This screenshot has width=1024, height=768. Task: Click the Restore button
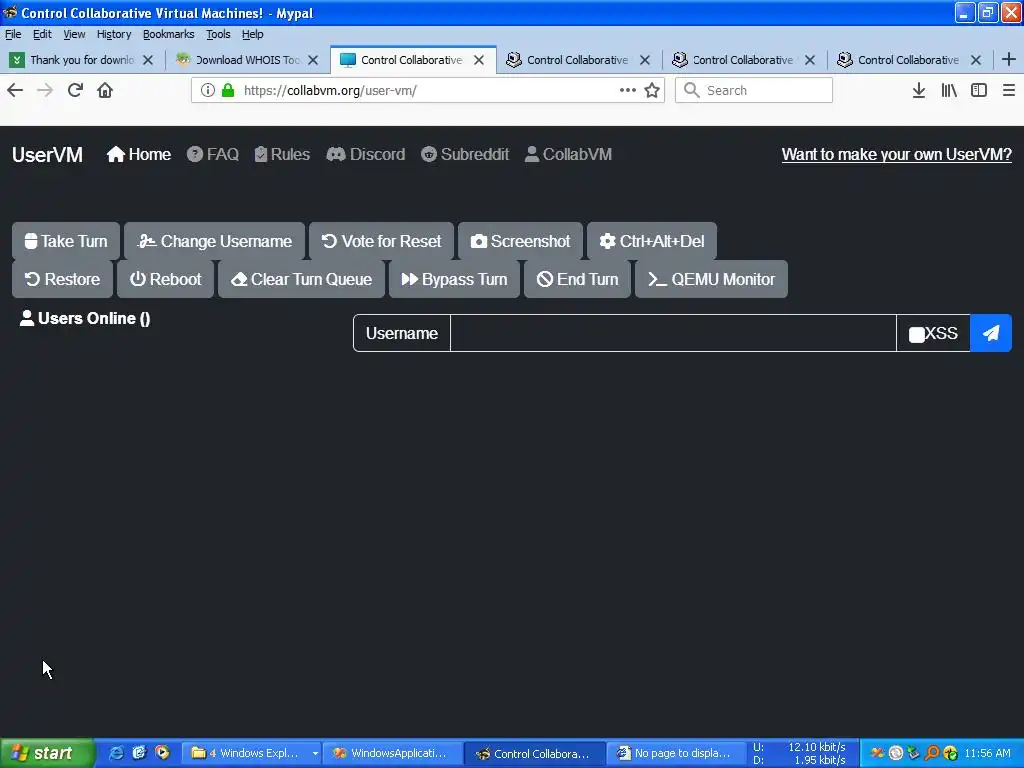63,279
